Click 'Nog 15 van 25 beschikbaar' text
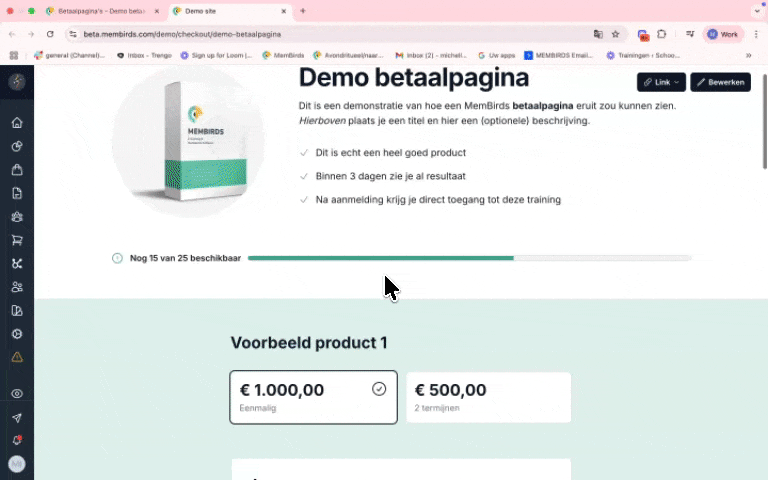The width and height of the screenshot is (768, 480). click(185, 258)
